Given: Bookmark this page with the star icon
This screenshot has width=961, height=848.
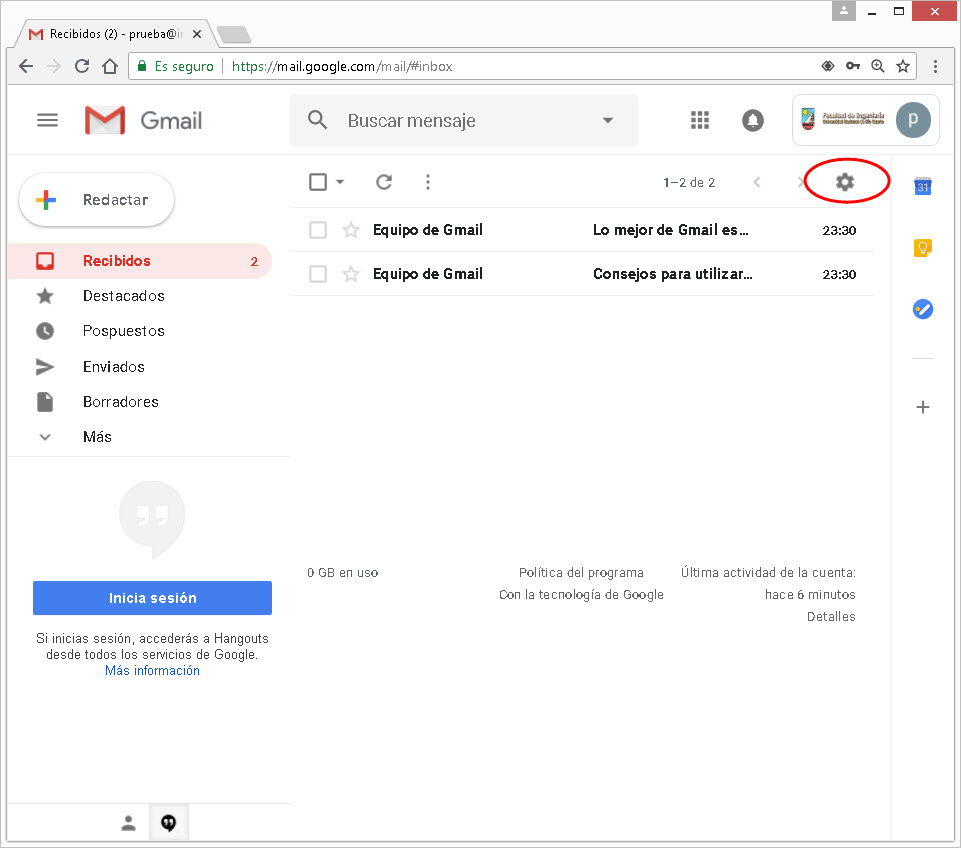Looking at the screenshot, I should [903, 66].
